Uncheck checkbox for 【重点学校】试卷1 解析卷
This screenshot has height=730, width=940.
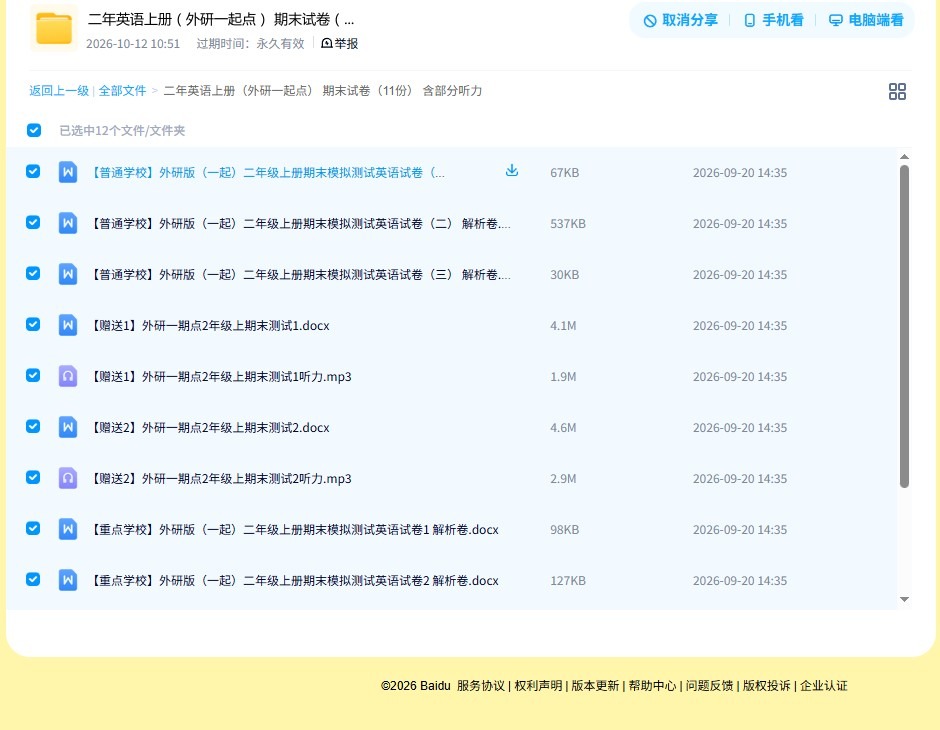point(33,528)
